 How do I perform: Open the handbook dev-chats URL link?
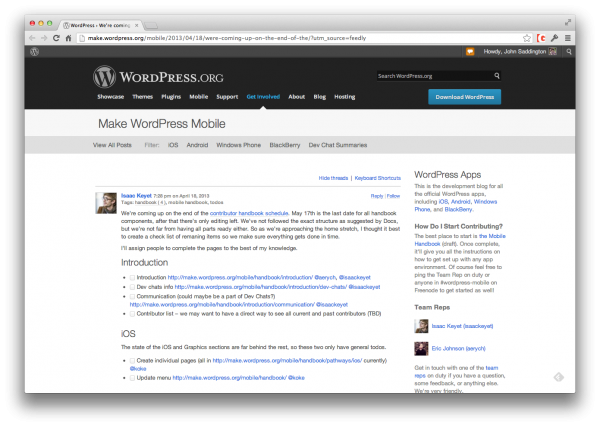261,287
